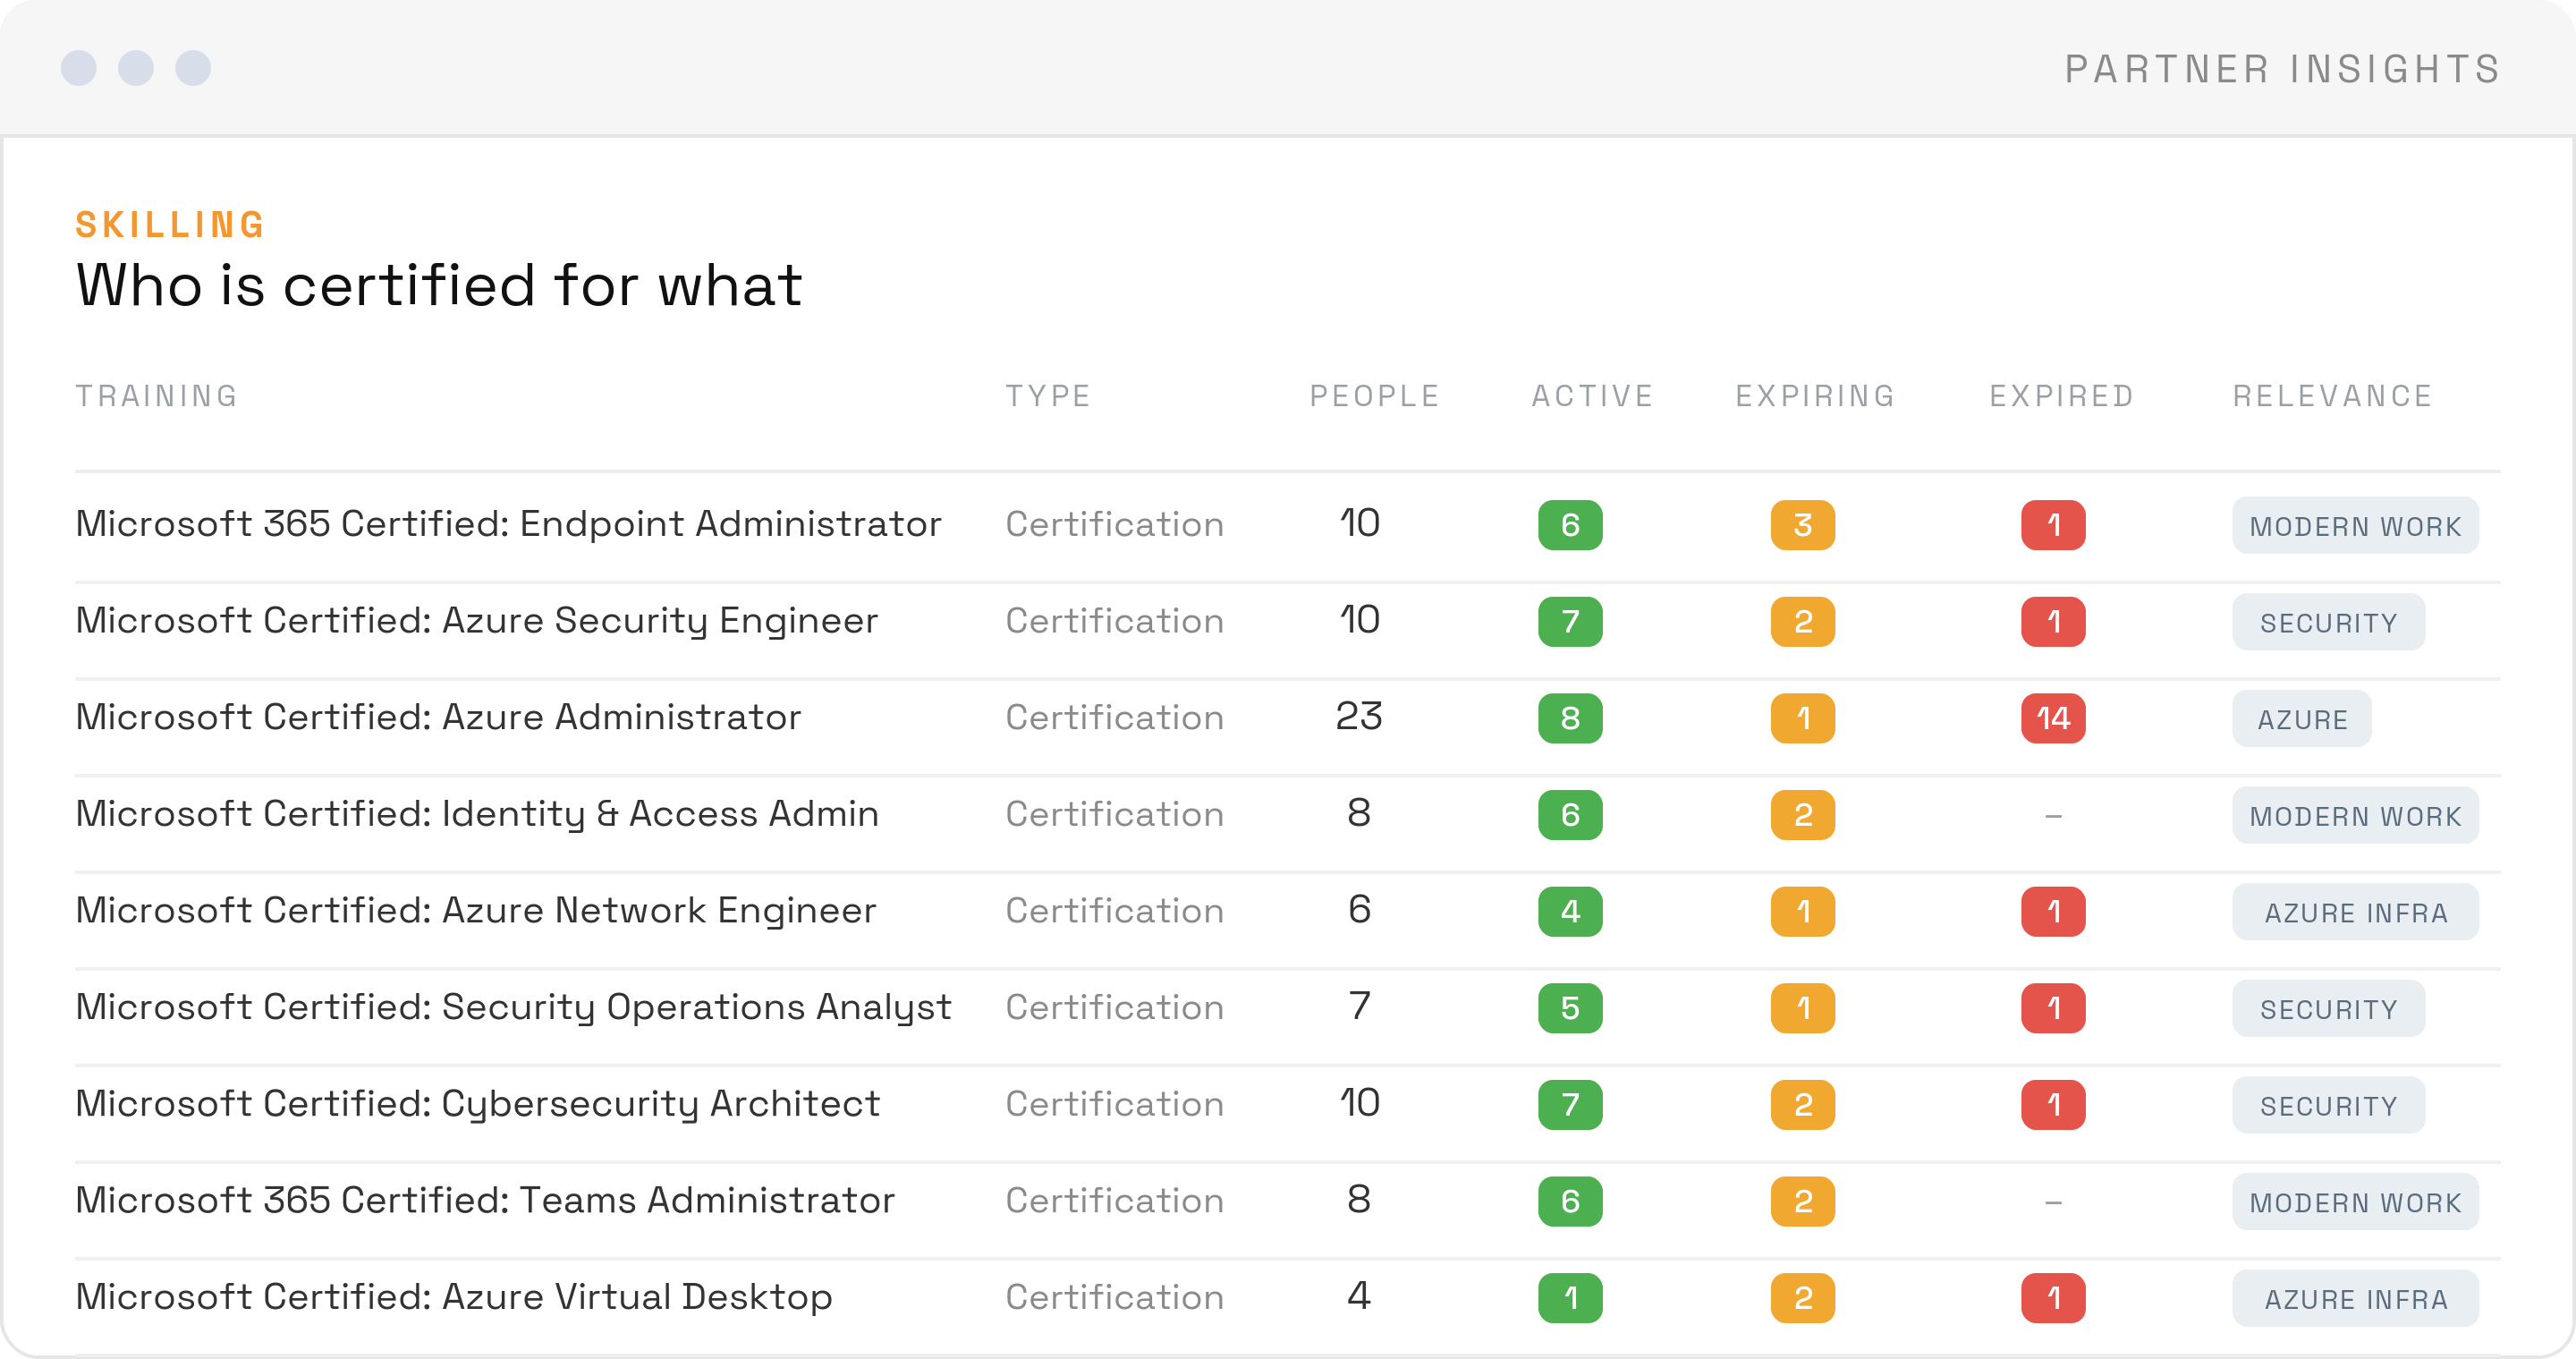Sort by the TYPE column header

(x=1048, y=396)
